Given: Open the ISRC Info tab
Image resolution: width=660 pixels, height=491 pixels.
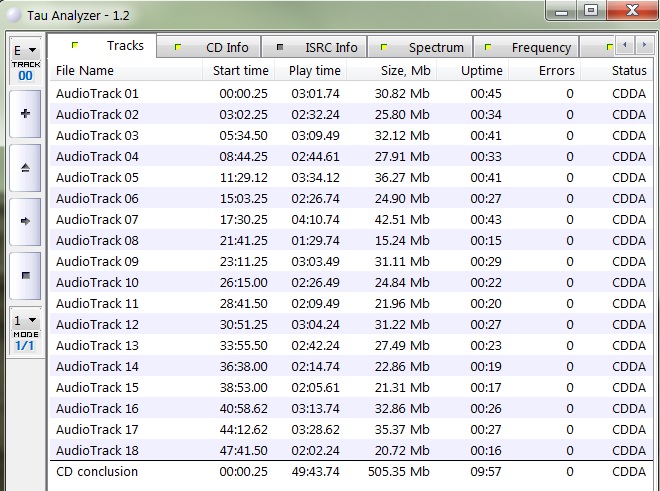Looking at the screenshot, I should pos(320,47).
